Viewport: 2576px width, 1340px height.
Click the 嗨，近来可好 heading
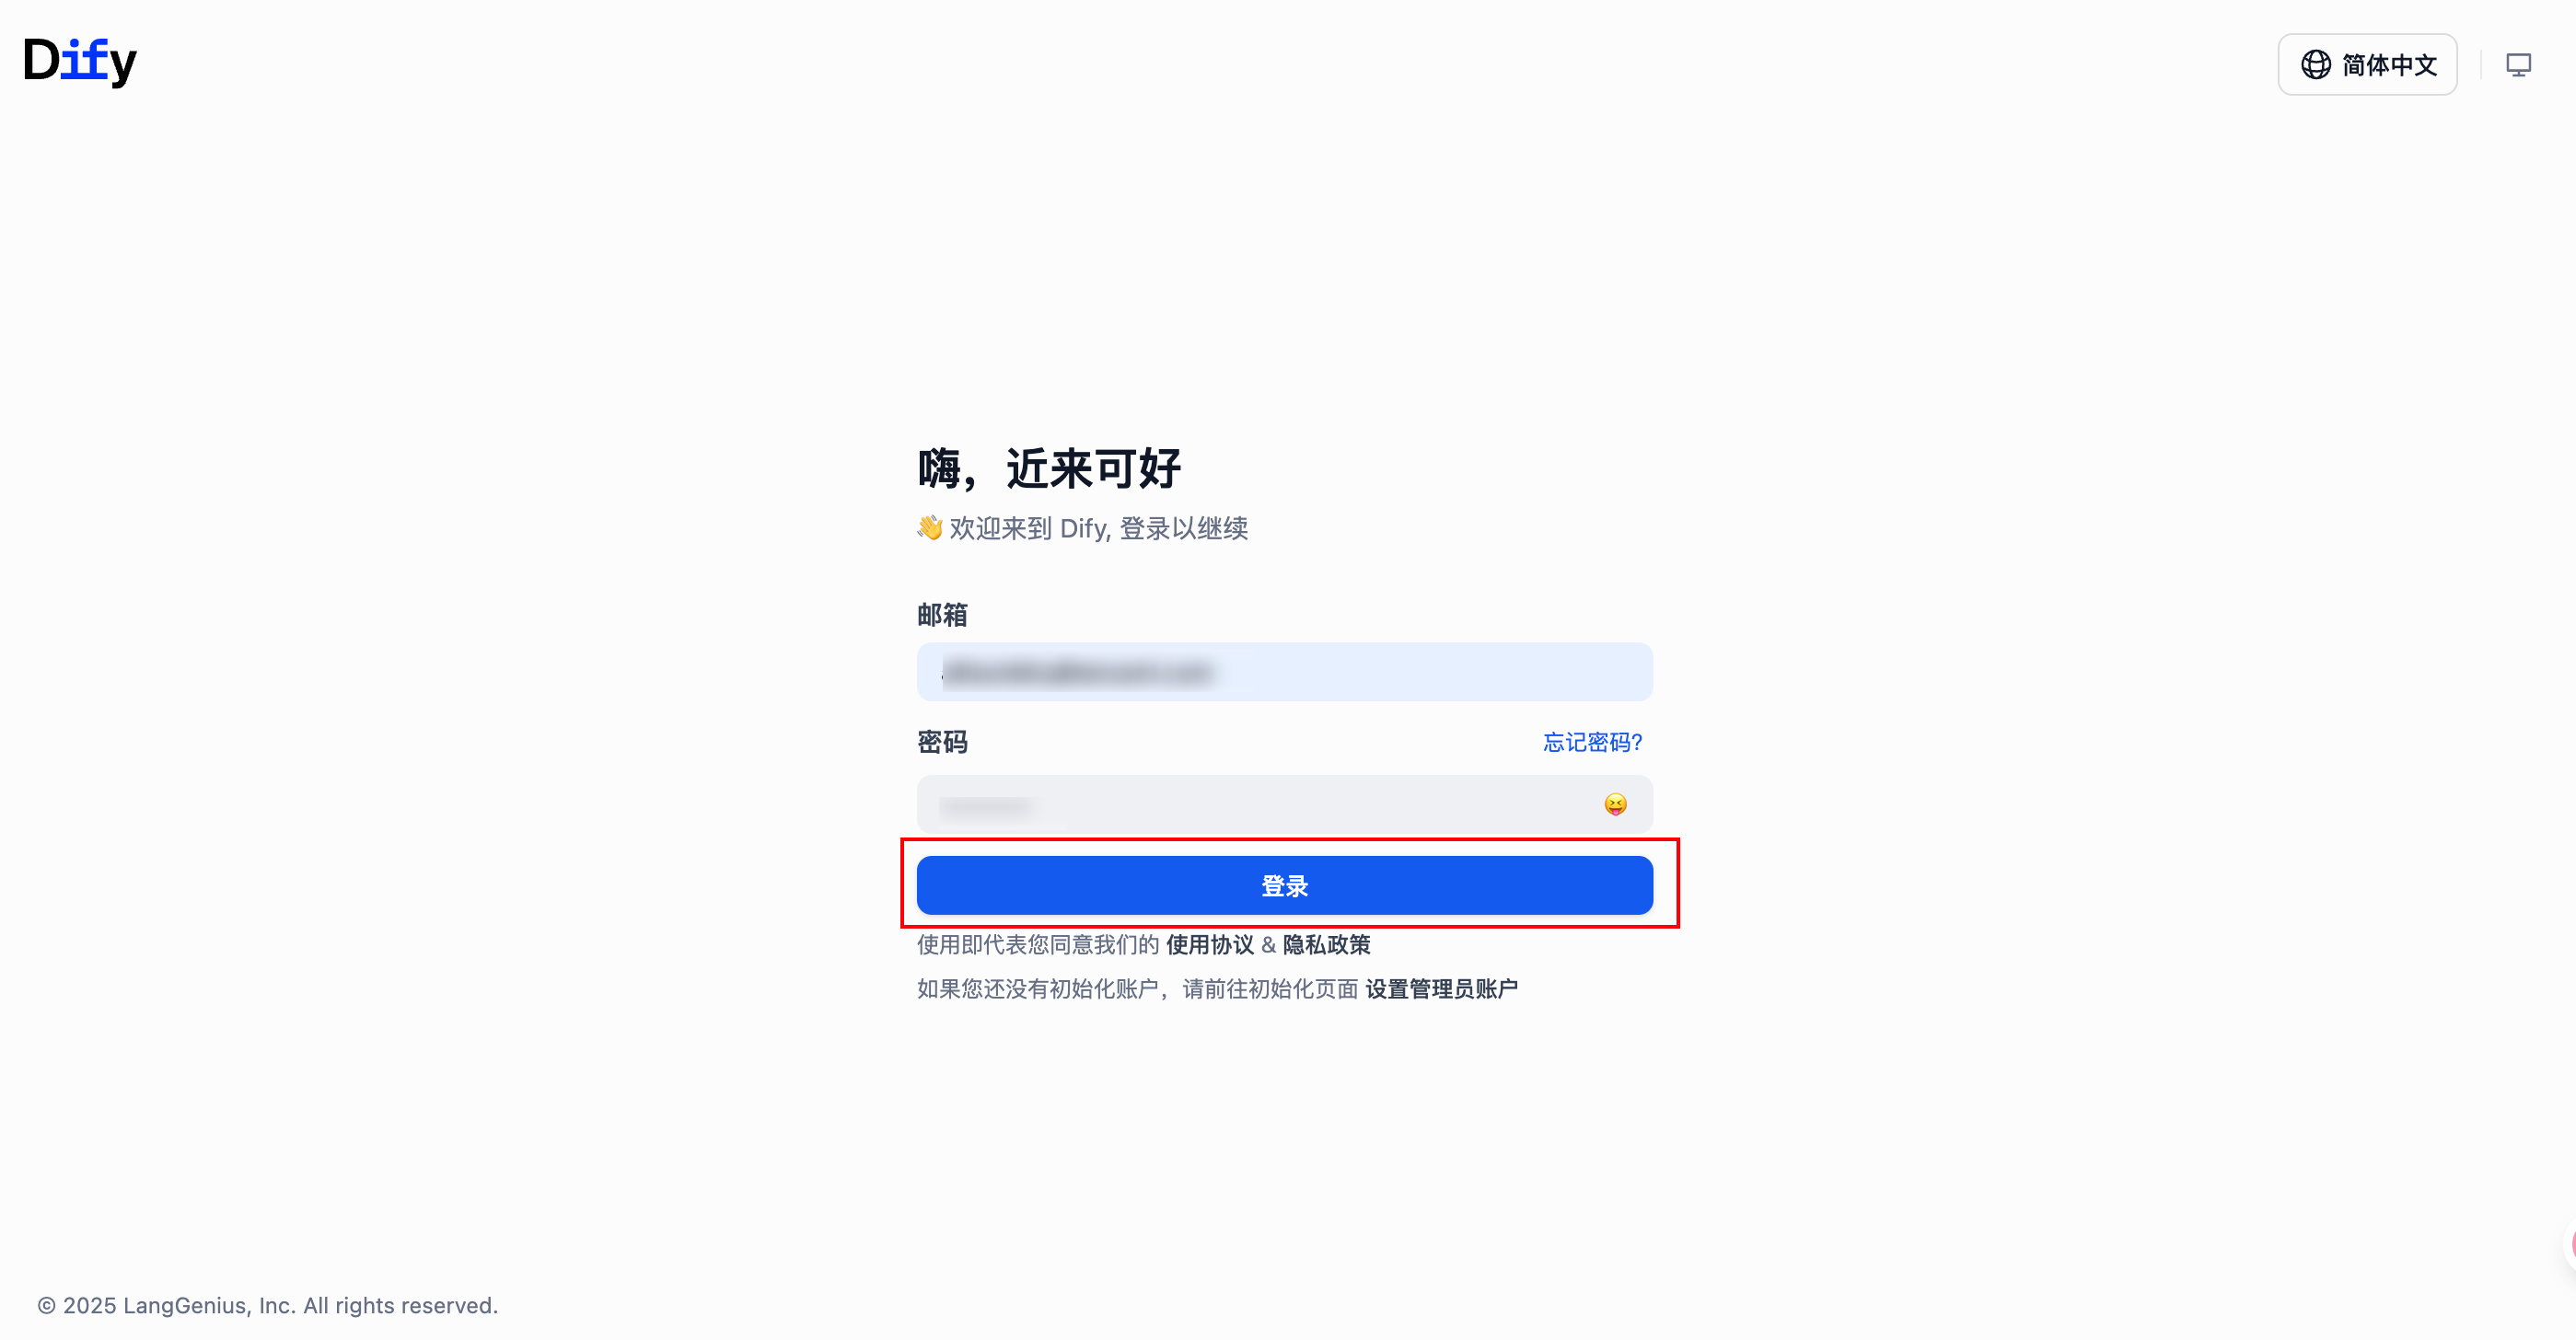coord(1049,468)
